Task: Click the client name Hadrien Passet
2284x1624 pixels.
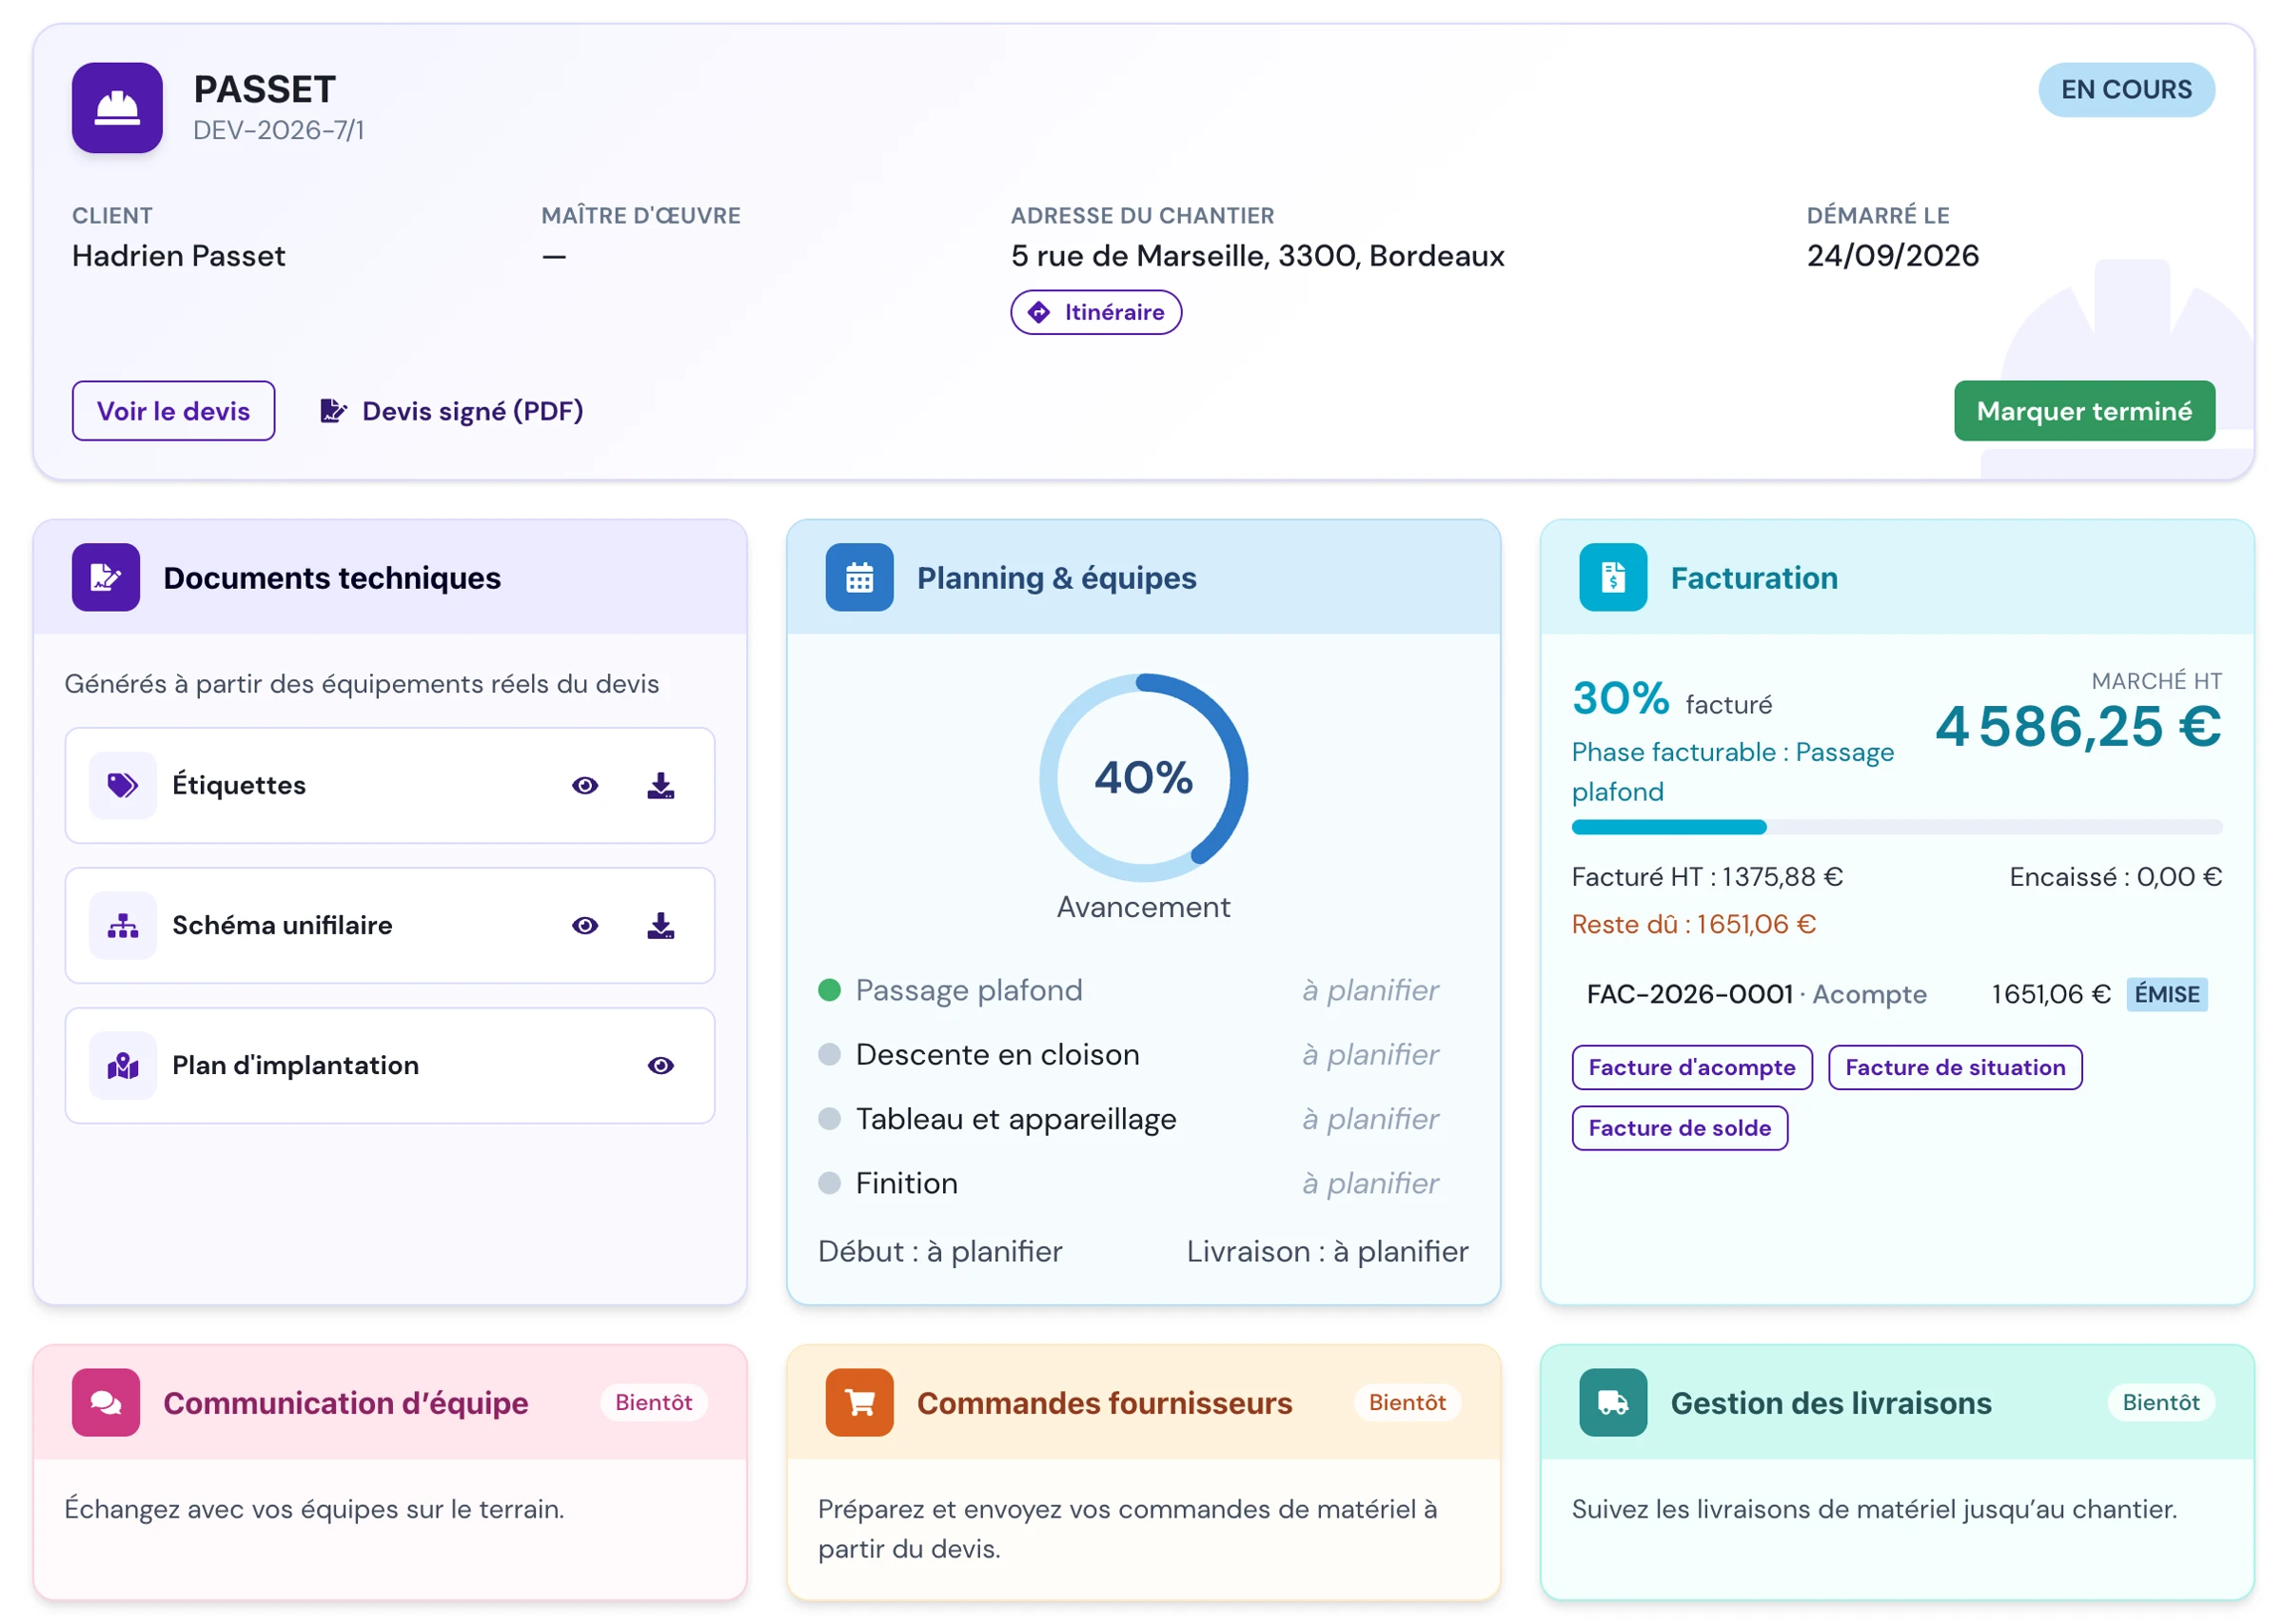Action: click(178, 256)
